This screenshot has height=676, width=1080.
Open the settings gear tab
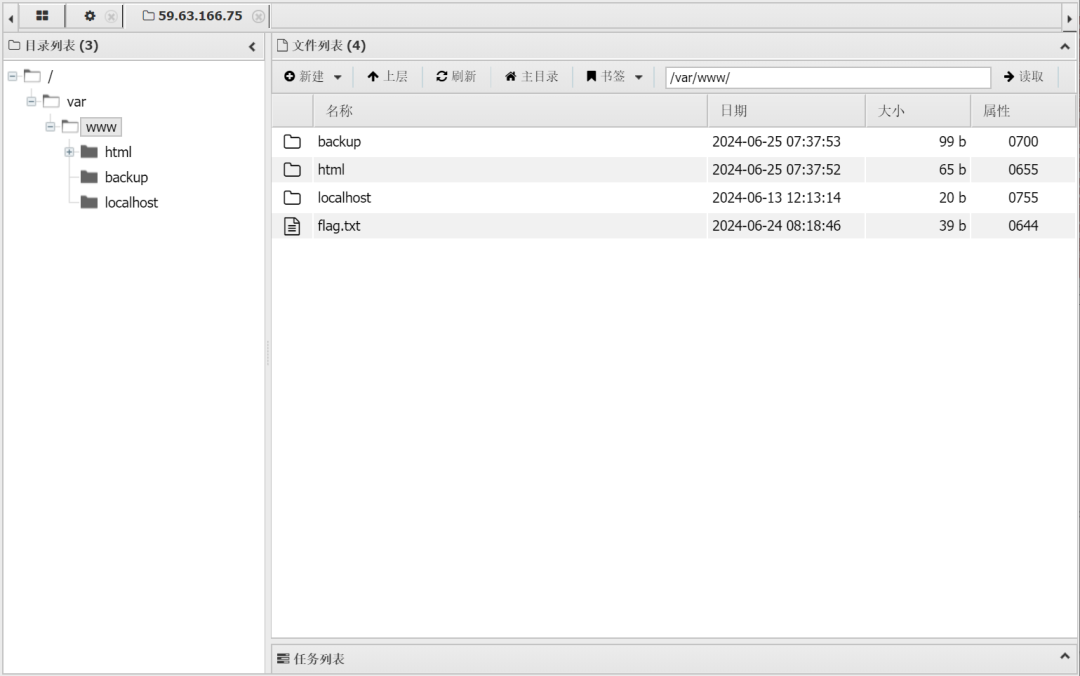90,15
